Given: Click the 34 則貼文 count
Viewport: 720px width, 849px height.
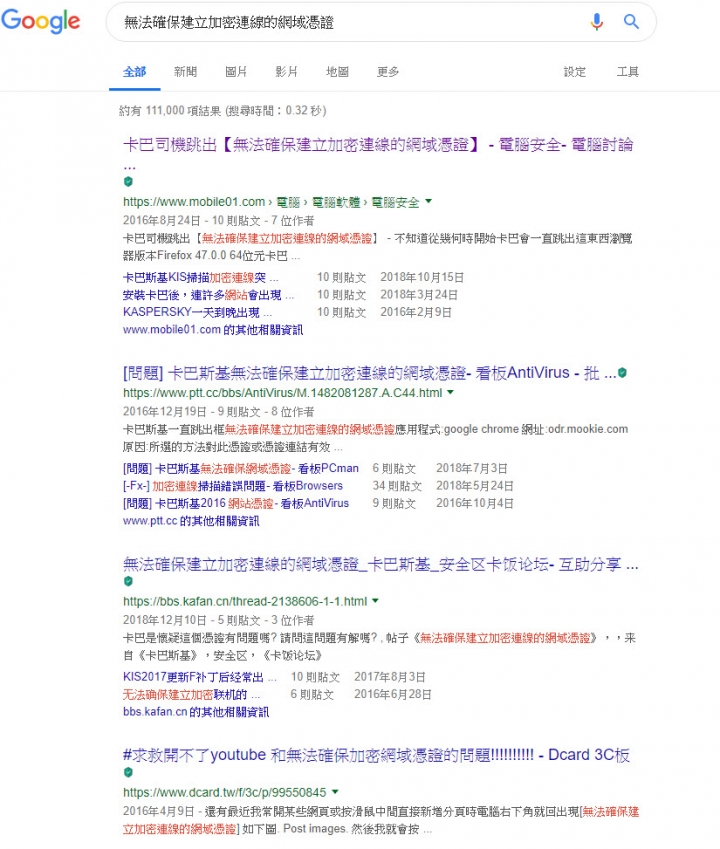Looking at the screenshot, I should tap(397, 486).
